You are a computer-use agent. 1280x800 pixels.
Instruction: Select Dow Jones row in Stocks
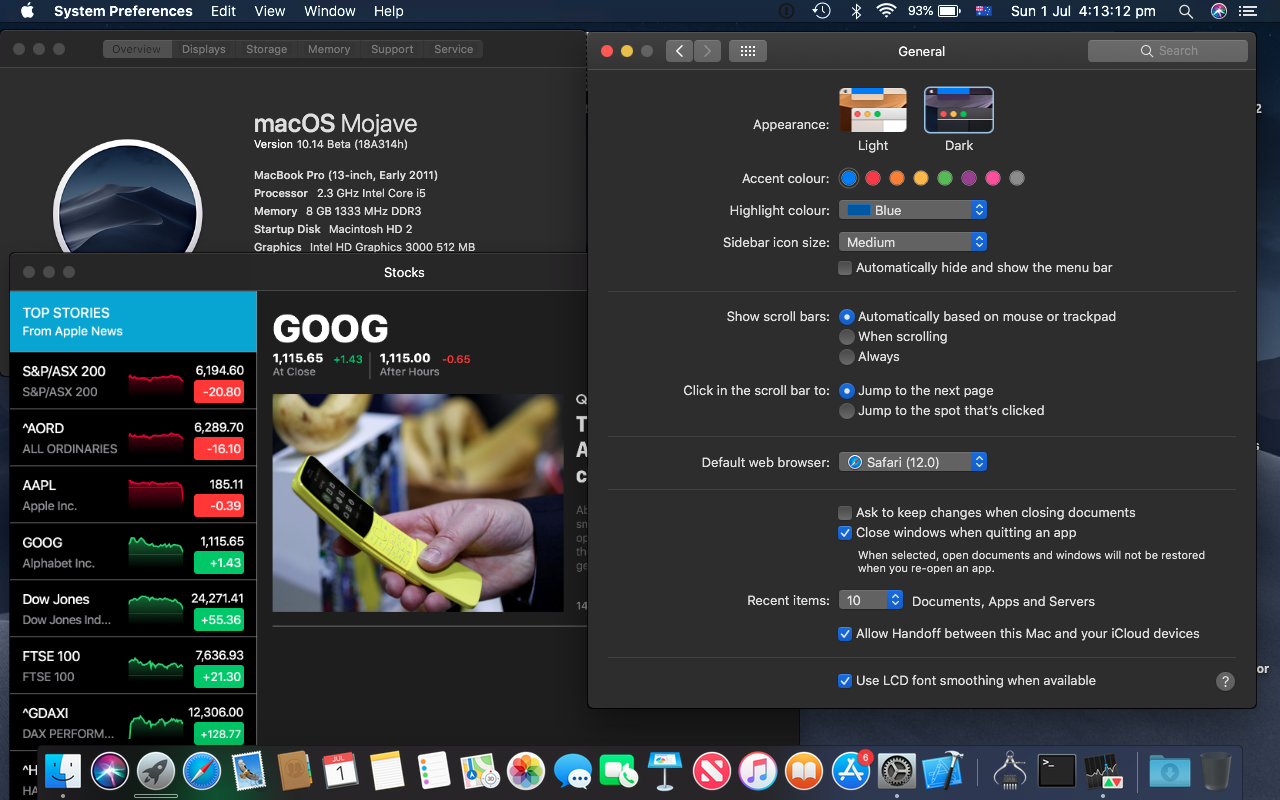(x=133, y=609)
